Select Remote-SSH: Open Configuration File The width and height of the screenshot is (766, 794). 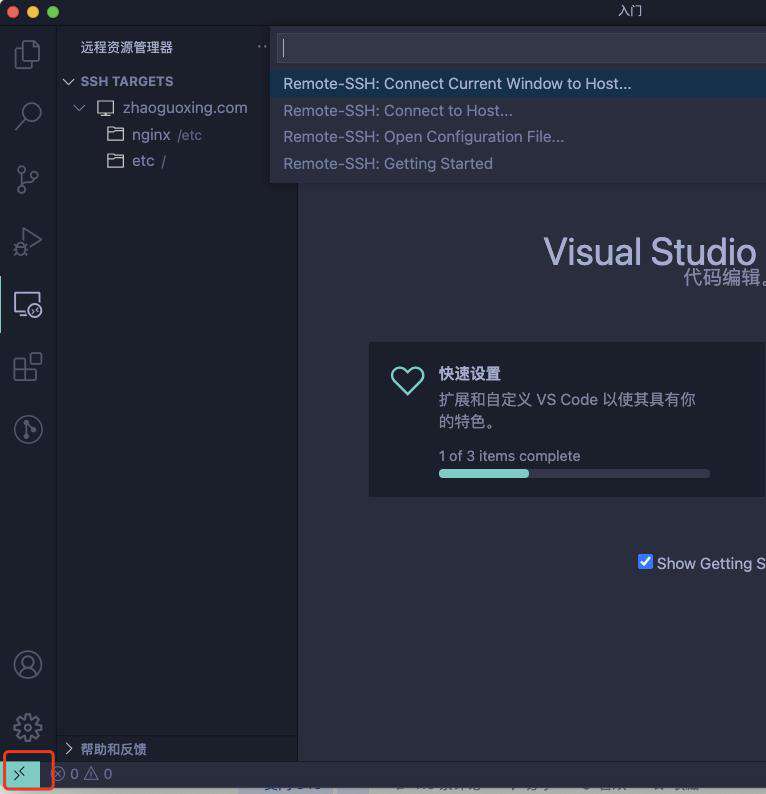[517, 137]
